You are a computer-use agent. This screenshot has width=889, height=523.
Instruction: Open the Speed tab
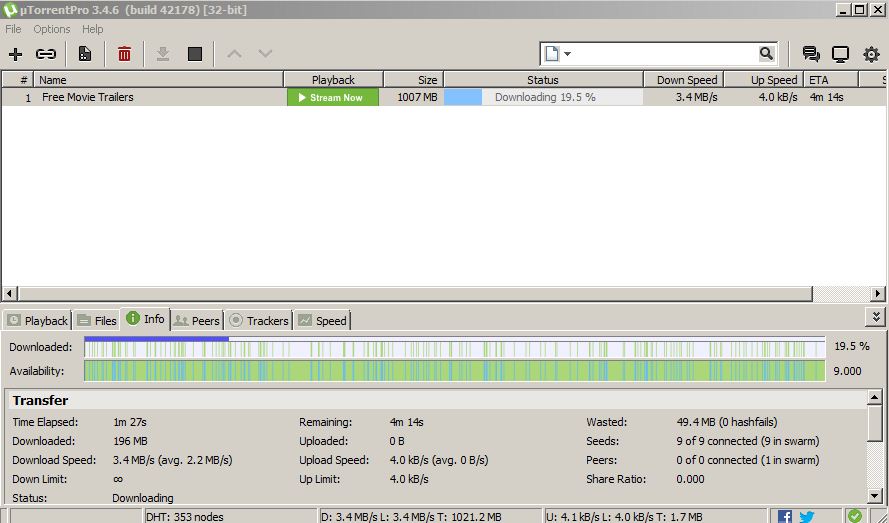[x=323, y=320]
